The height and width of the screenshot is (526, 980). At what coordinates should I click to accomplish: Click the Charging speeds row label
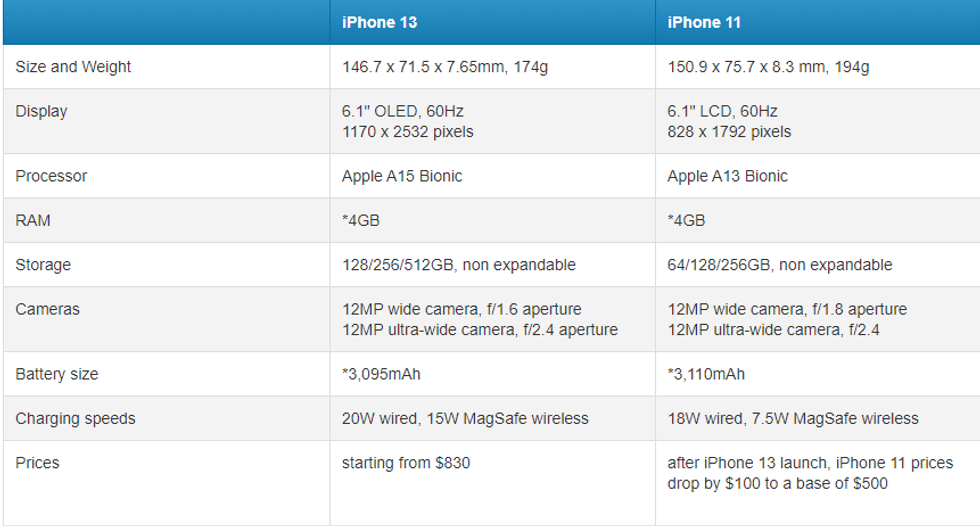point(75,418)
